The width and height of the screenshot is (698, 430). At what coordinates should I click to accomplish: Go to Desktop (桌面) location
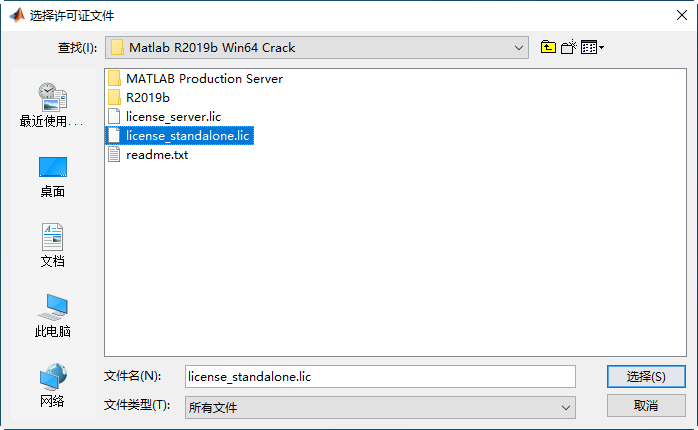point(53,177)
